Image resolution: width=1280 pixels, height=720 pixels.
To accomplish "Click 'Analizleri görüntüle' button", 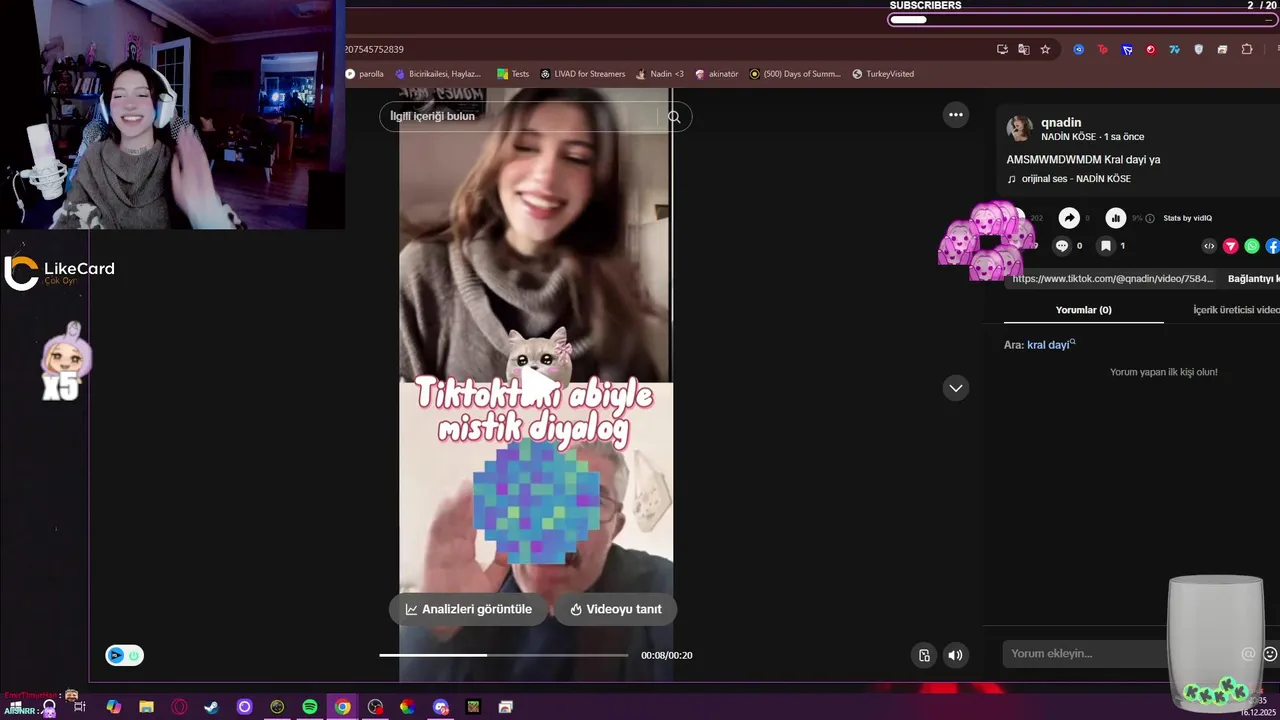I will (468, 609).
